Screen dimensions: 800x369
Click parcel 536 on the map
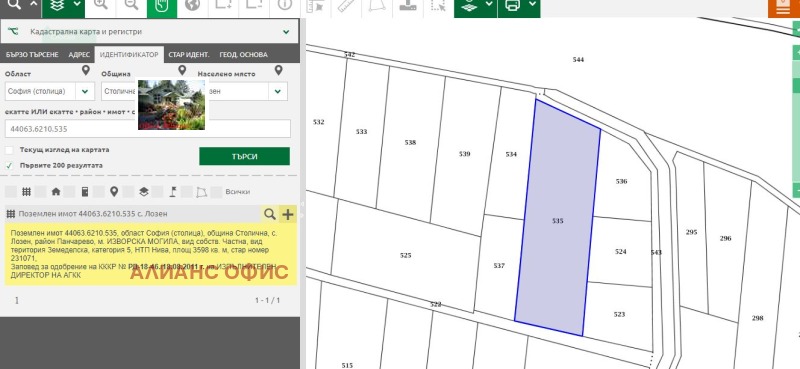click(621, 181)
